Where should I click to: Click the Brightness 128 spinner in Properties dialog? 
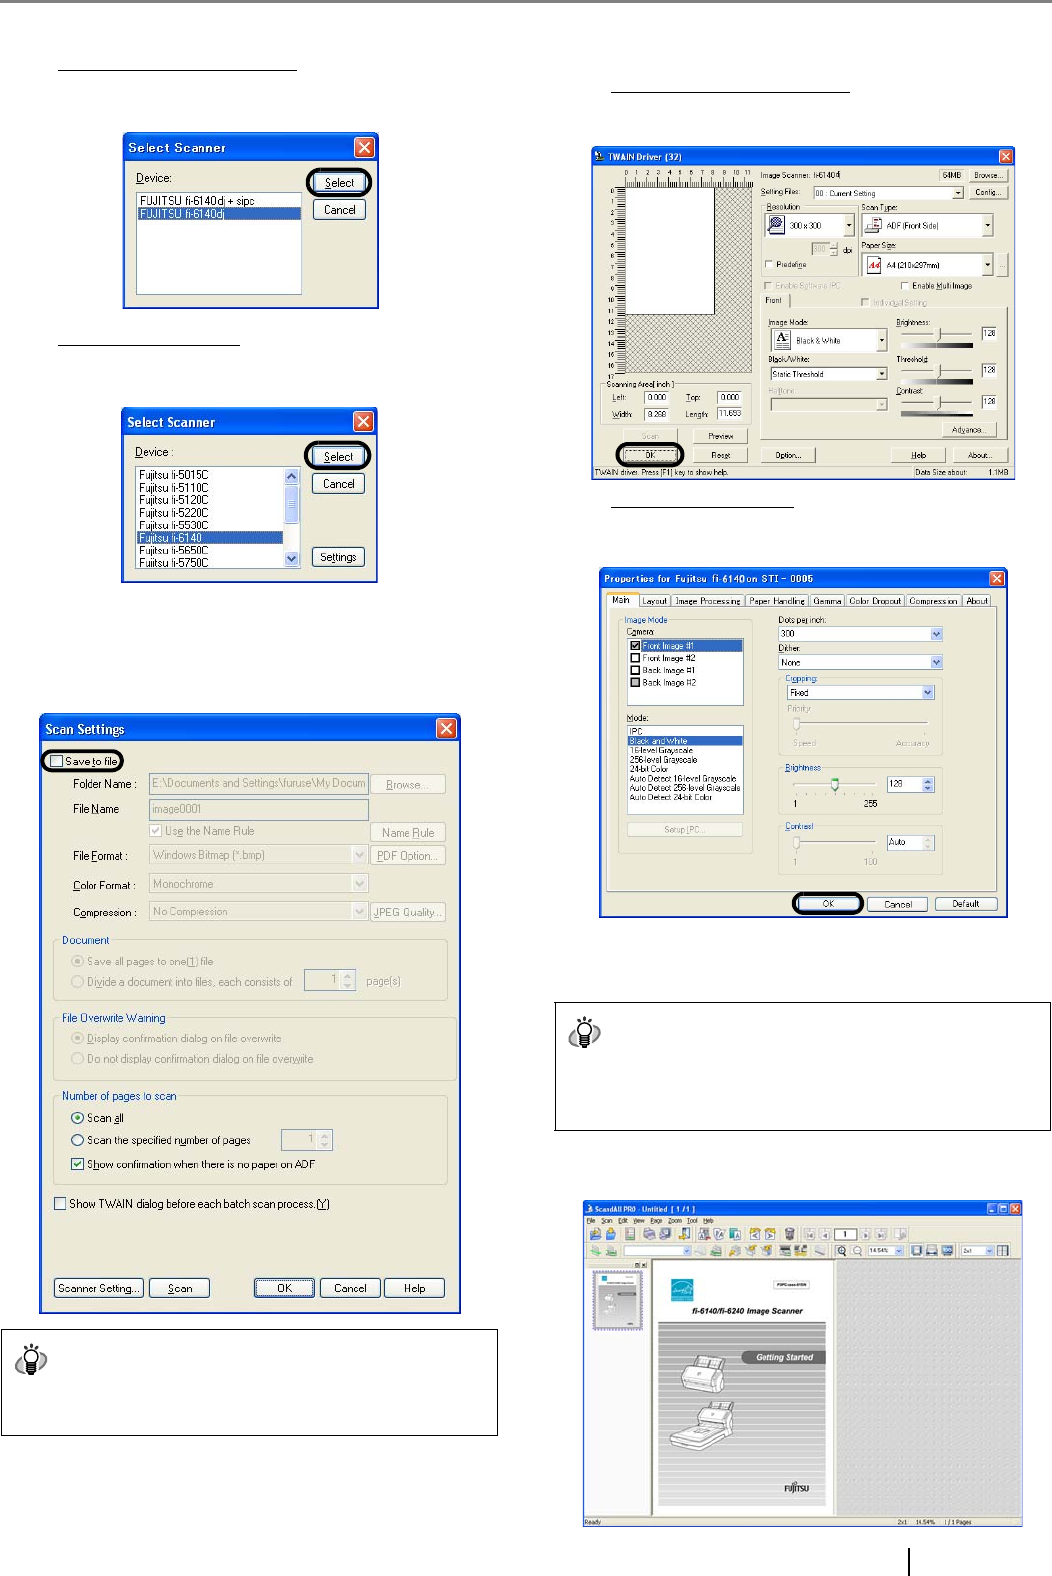point(928,785)
